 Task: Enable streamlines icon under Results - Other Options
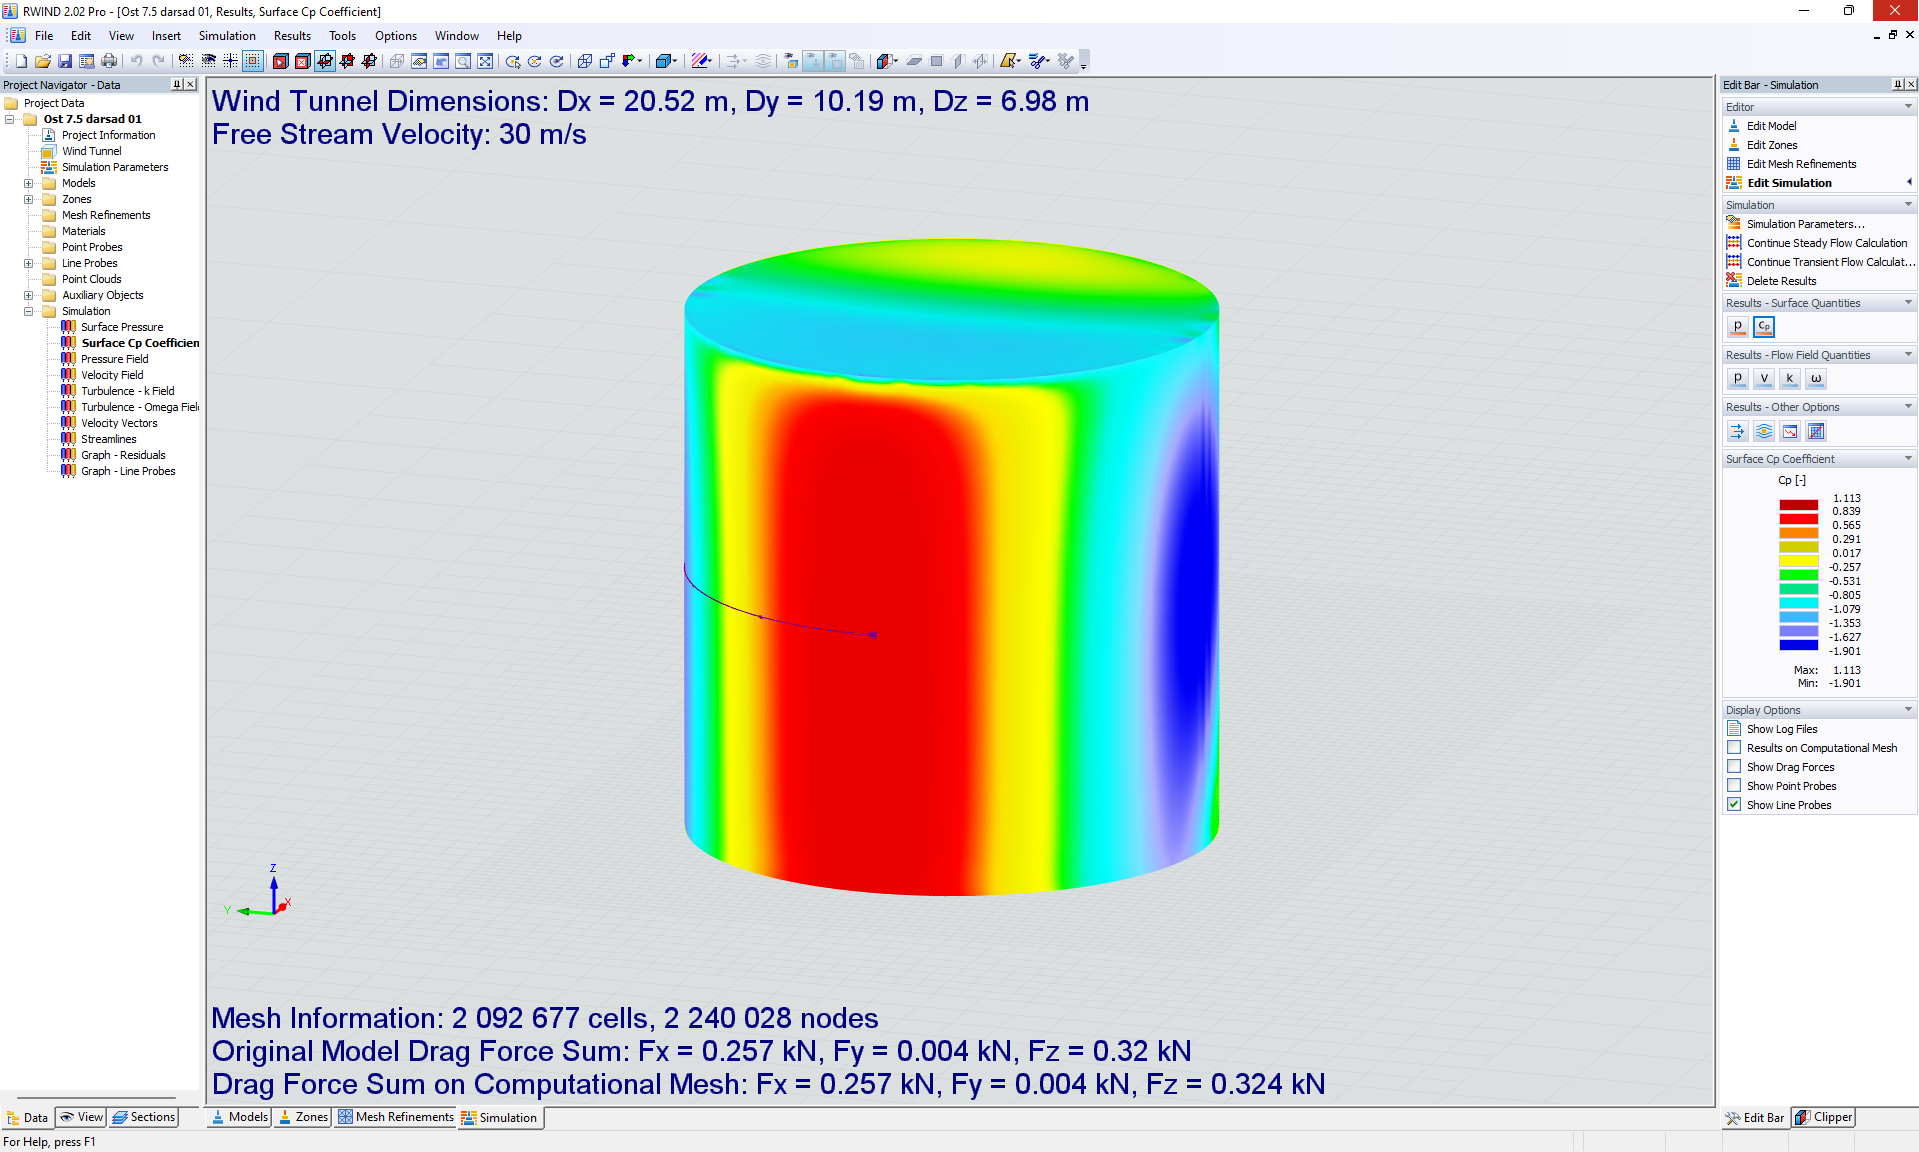(1763, 431)
